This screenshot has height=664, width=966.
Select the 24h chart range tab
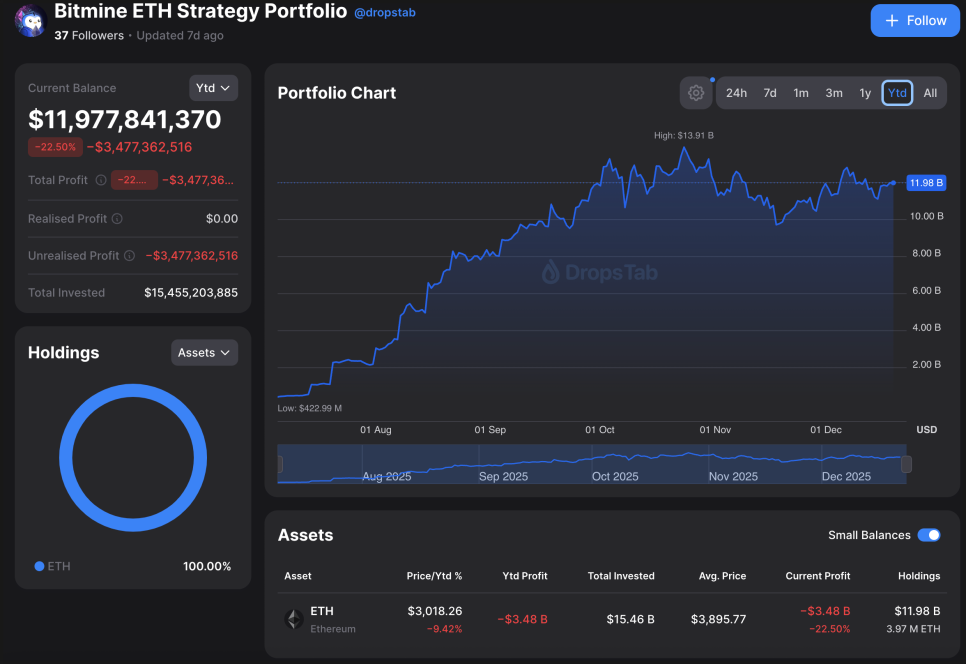point(736,93)
